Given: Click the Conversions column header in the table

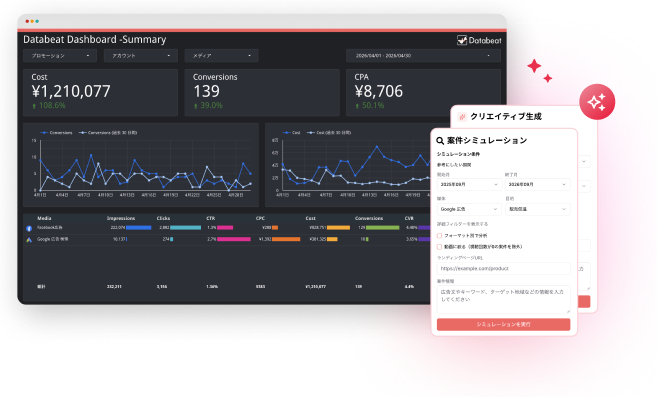Looking at the screenshot, I should (369, 218).
